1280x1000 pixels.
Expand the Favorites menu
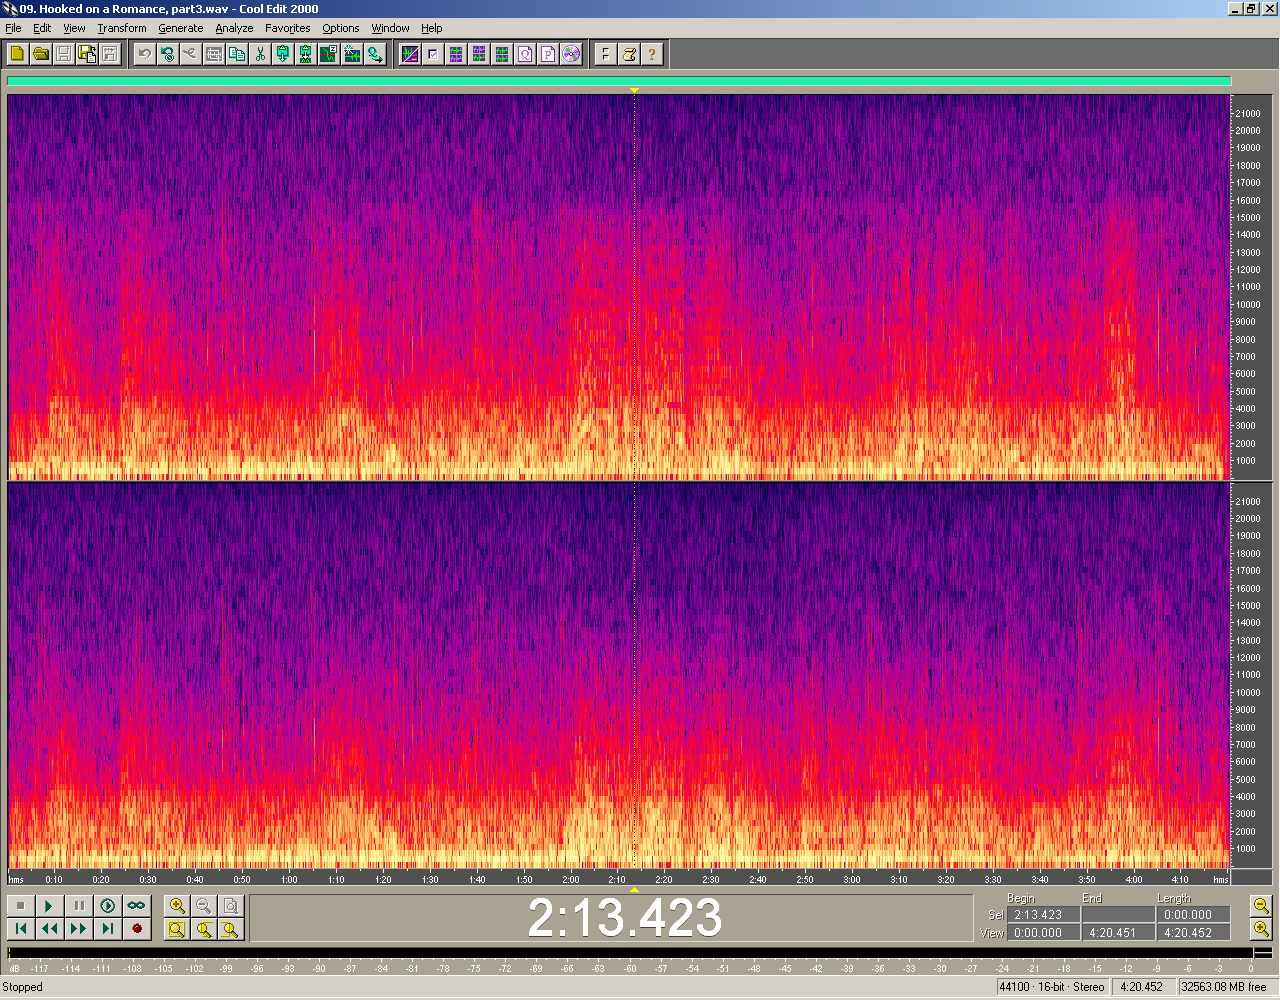287,28
